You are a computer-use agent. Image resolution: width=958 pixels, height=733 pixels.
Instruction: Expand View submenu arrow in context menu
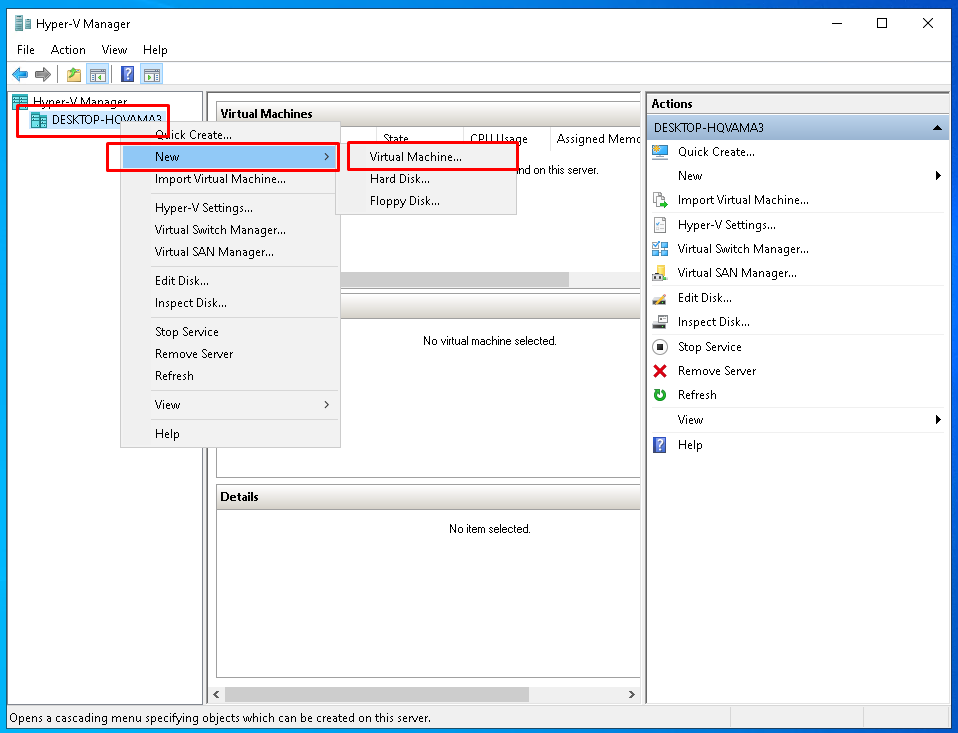[327, 405]
